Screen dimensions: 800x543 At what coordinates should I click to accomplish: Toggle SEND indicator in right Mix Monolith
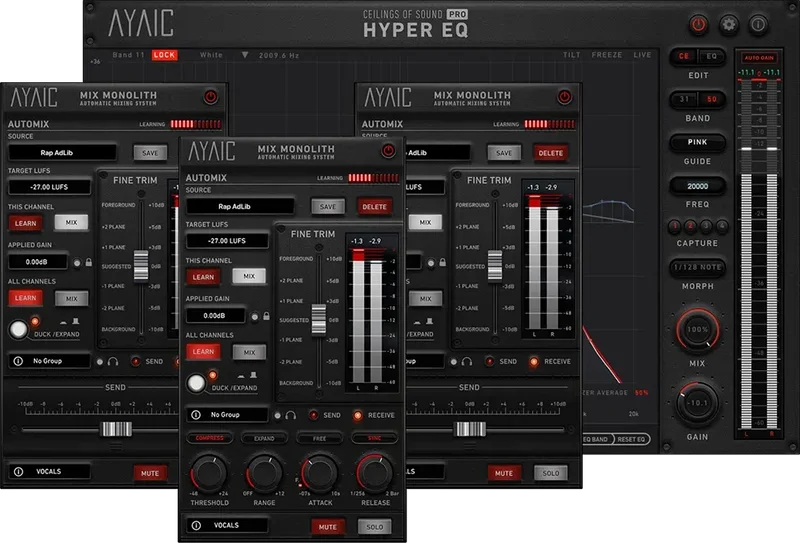pyautogui.click(x=490, y=361)
